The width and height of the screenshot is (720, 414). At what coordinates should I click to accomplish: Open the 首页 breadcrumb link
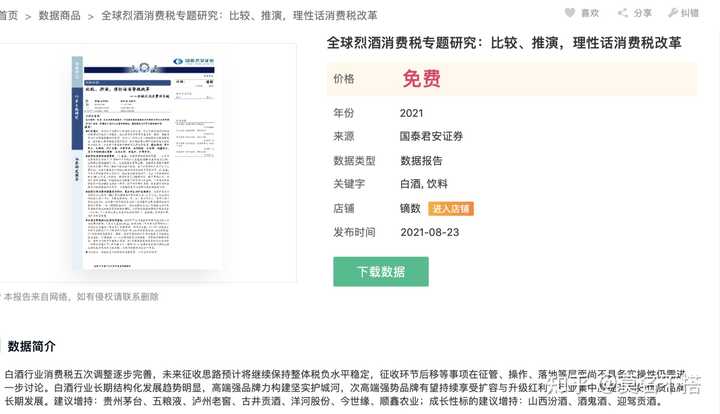[8, 16]
